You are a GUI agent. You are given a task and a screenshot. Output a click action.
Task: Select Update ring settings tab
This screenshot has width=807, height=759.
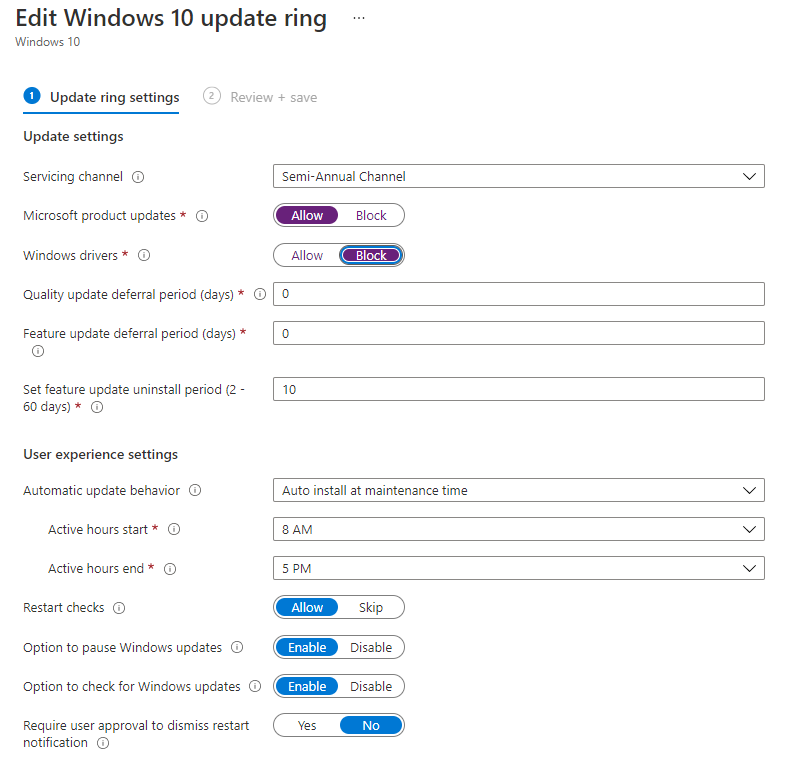point(101,97)
